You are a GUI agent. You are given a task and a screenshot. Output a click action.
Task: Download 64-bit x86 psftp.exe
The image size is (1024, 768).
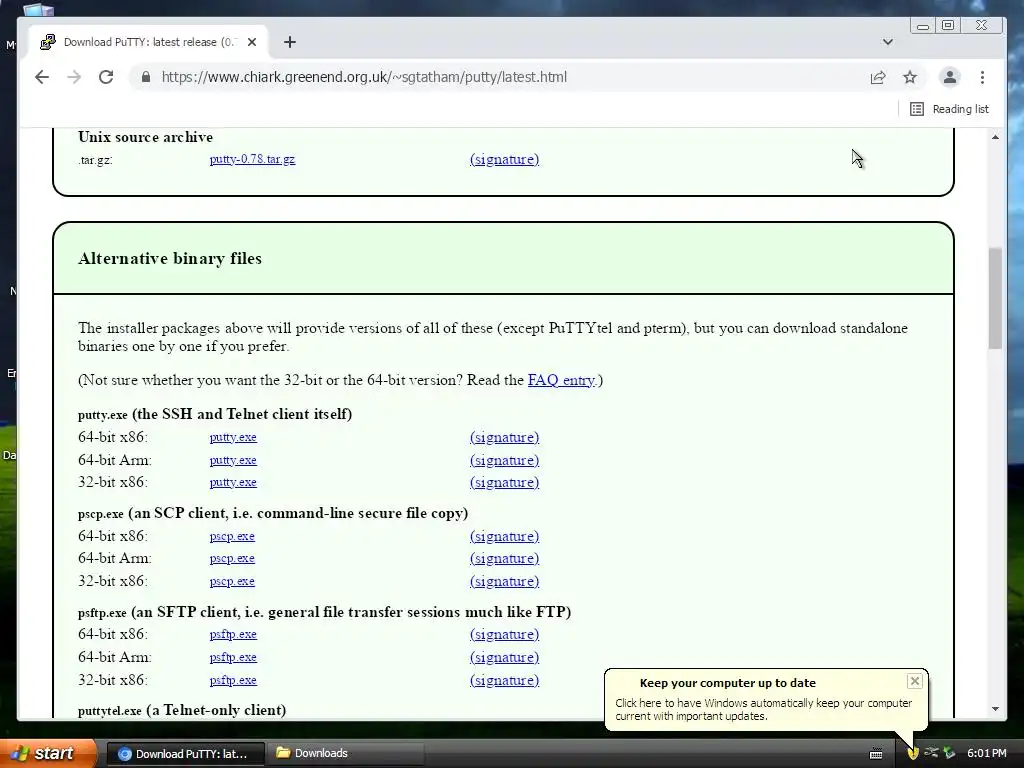point(233,634)
